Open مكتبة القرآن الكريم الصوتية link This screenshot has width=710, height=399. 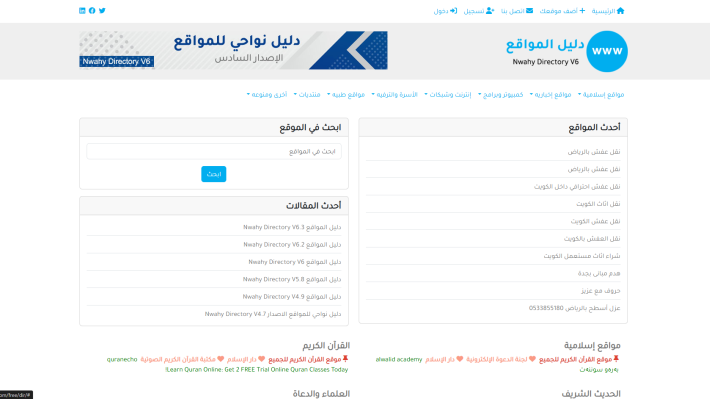point(178,359)
